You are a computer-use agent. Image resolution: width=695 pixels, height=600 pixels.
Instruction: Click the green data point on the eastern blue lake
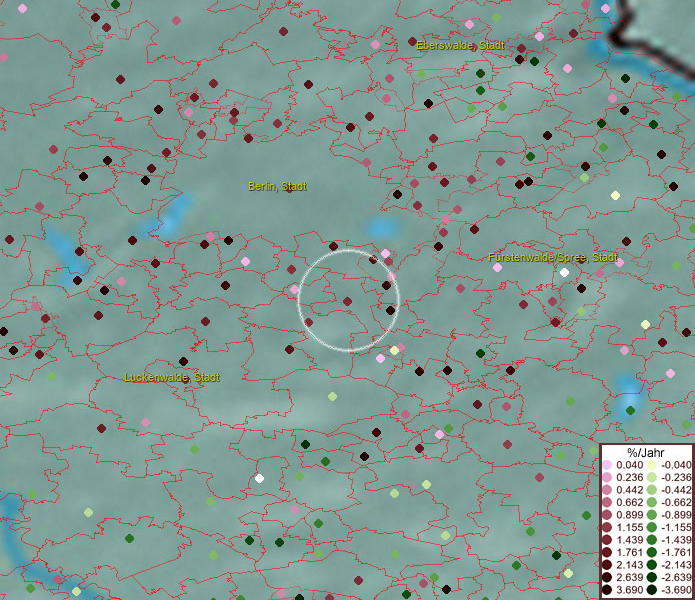click(630, 410)
